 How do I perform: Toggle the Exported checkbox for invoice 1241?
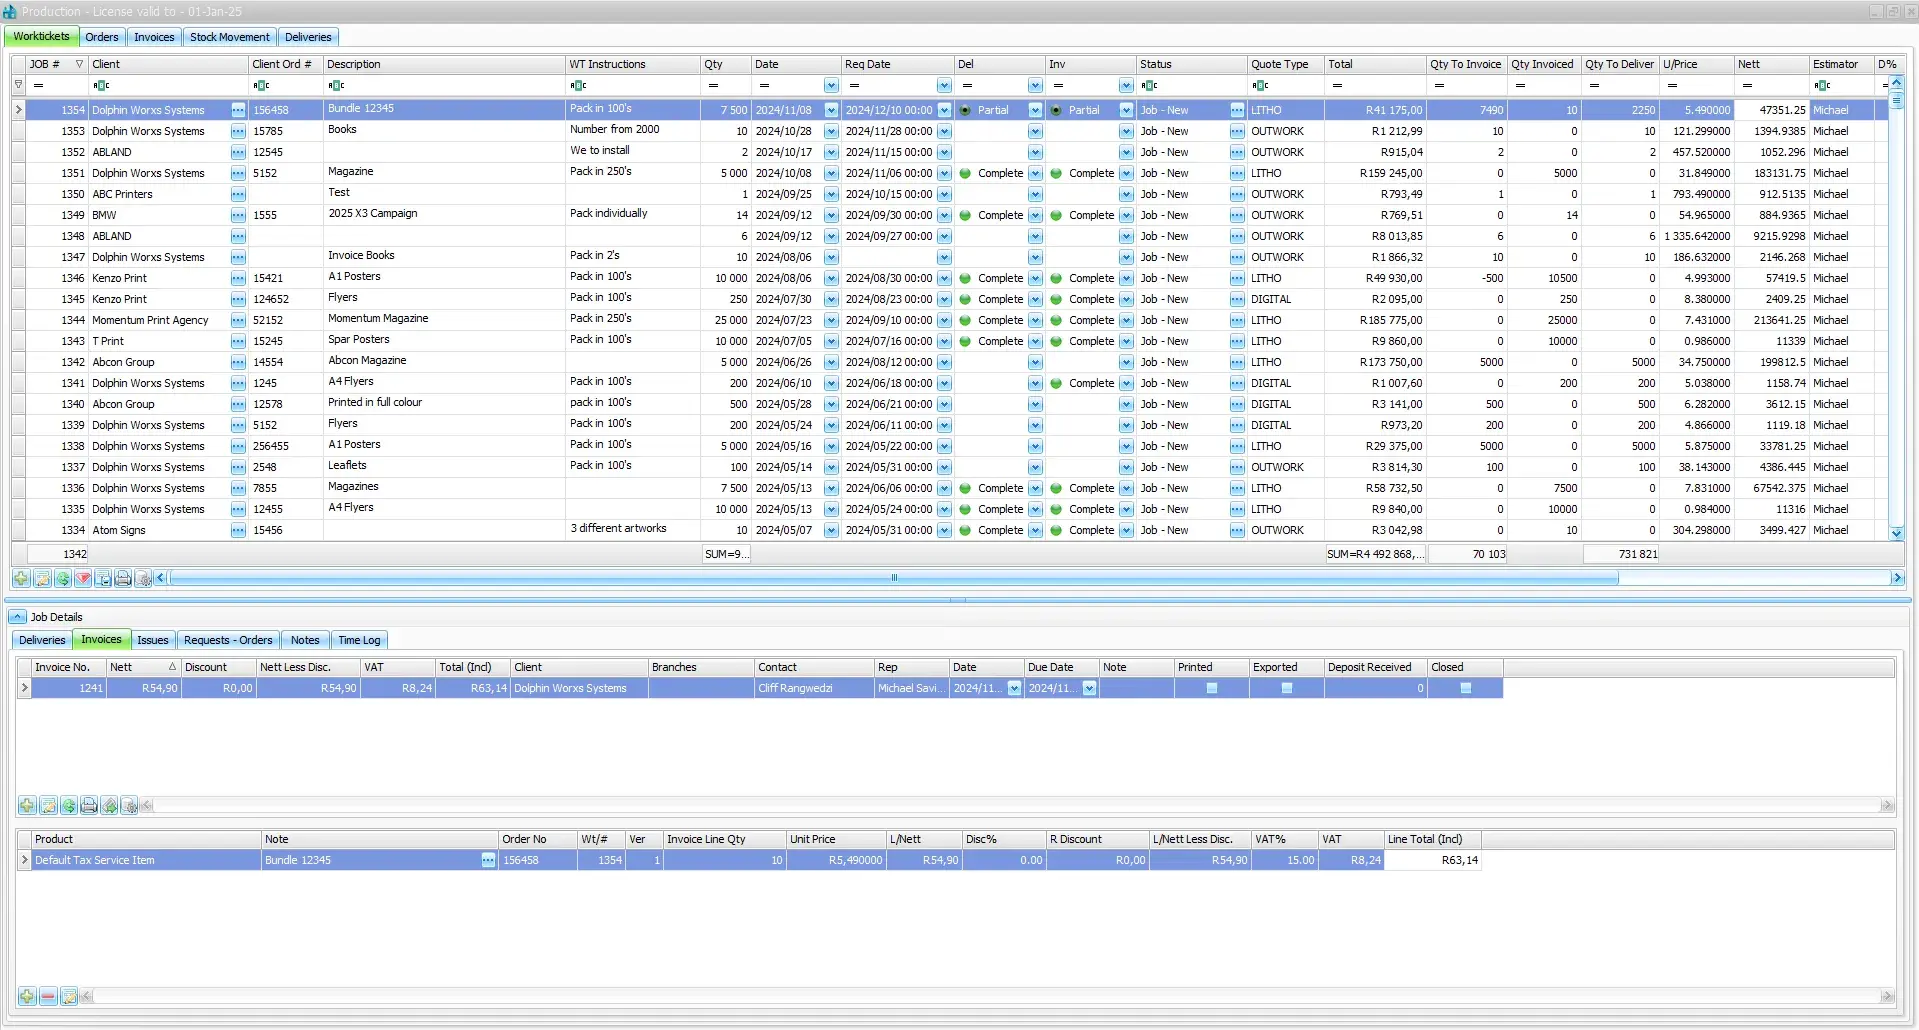coord(1287,689)
